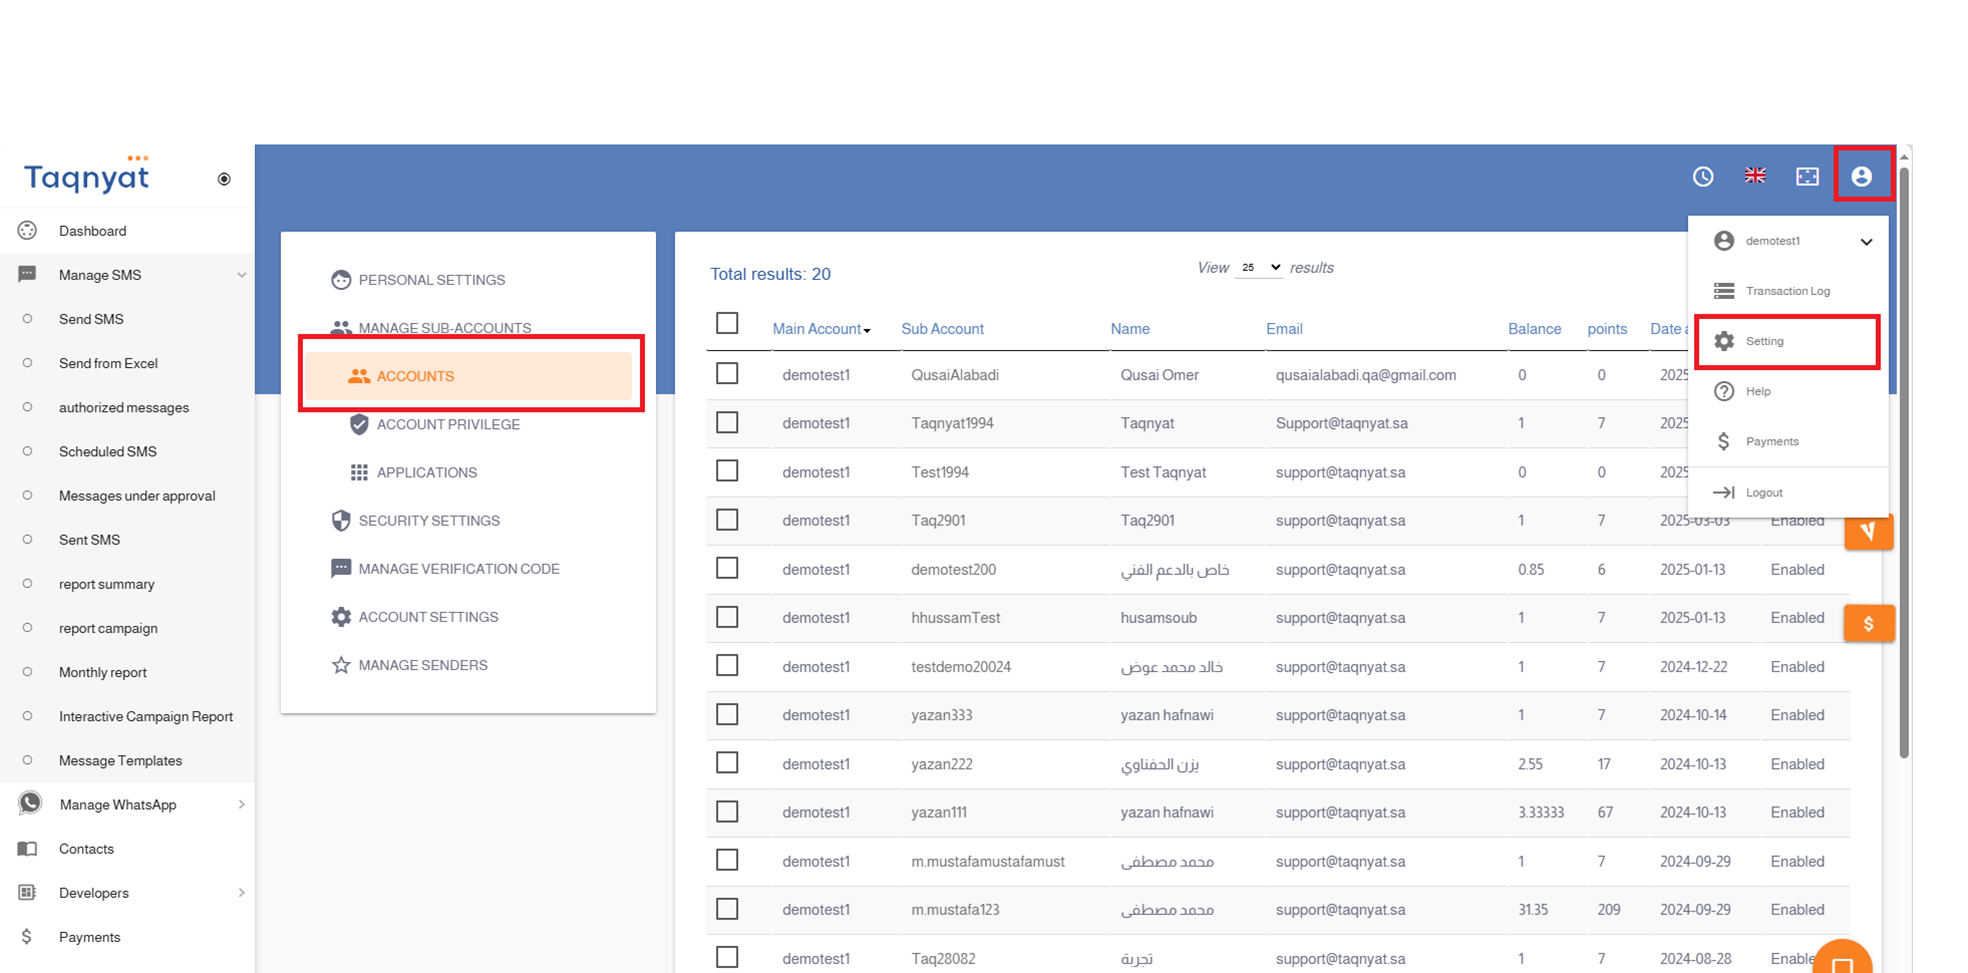Screen dimensions: 1968x973
Task: Click the Security Settings shield icon
Action: tap(341, 520)
